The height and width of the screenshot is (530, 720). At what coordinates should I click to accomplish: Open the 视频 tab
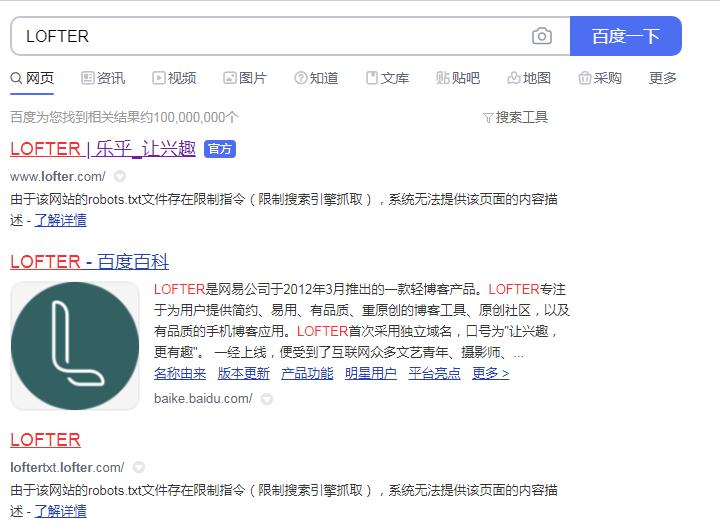pos(174,78)
